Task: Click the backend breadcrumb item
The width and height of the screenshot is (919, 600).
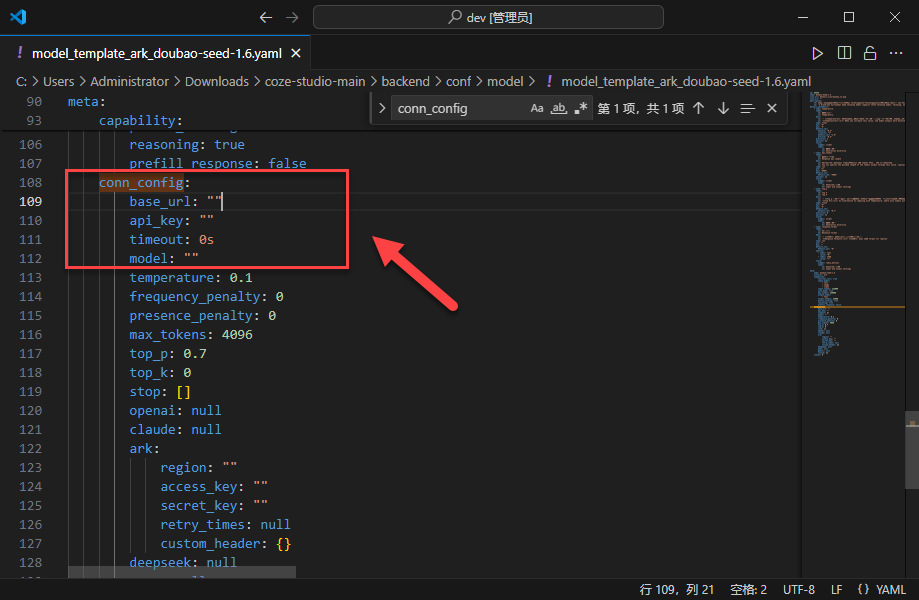Action: (x=404, y=81)
